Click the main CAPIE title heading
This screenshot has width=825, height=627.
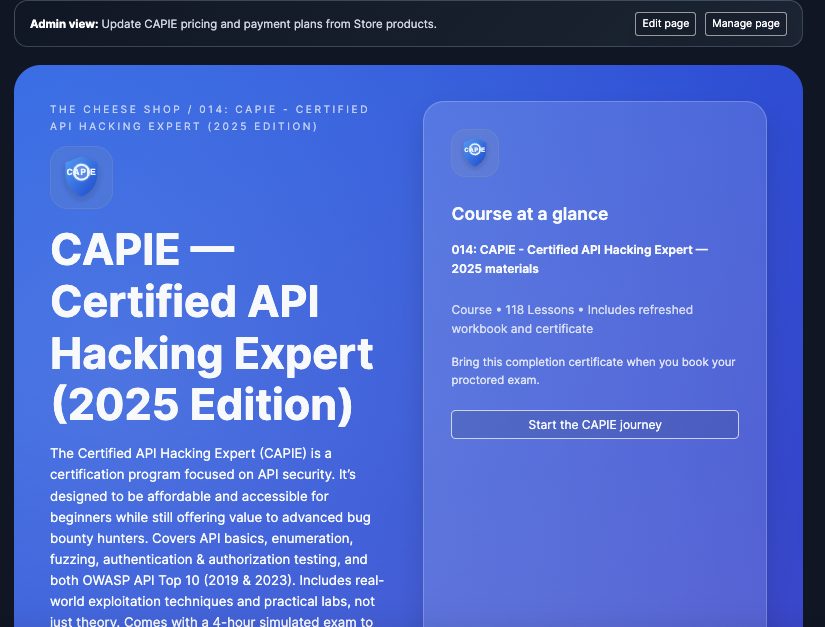(212, 327)
